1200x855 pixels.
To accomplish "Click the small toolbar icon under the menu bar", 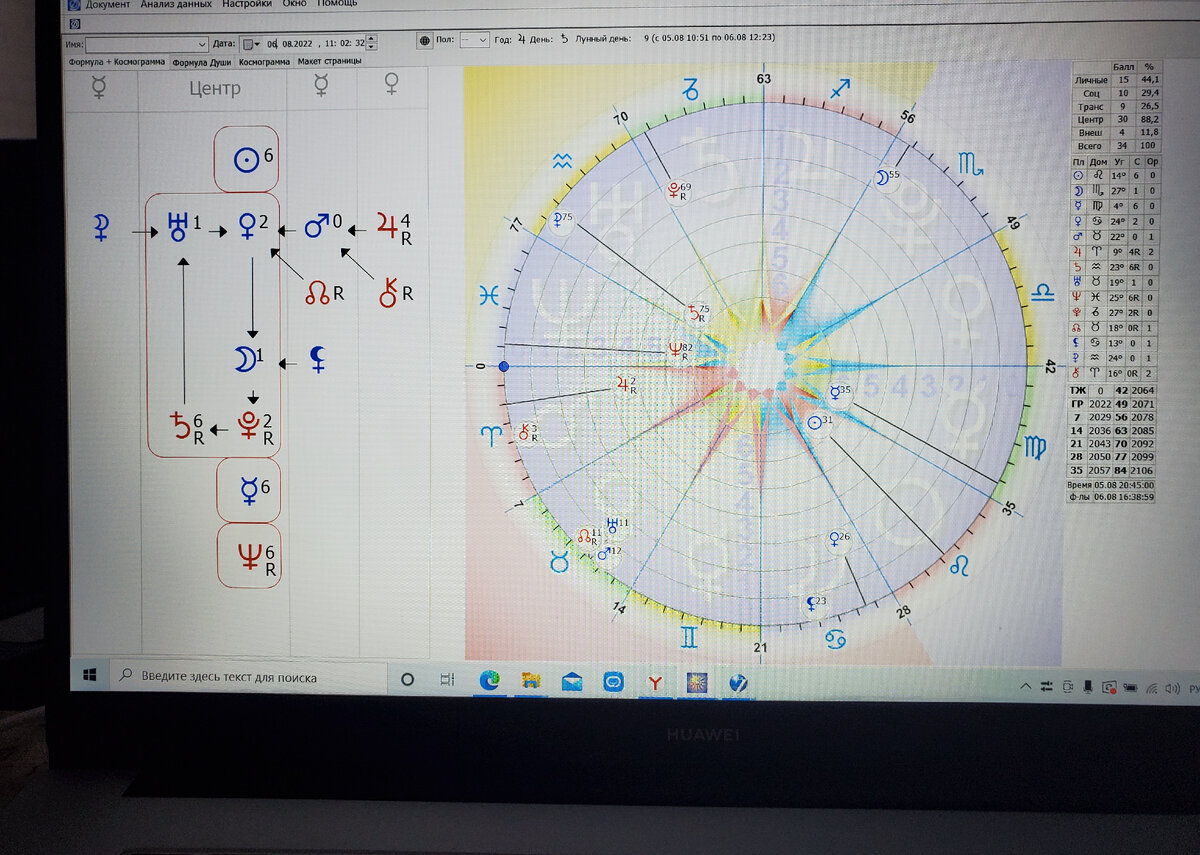I will 76,23.
